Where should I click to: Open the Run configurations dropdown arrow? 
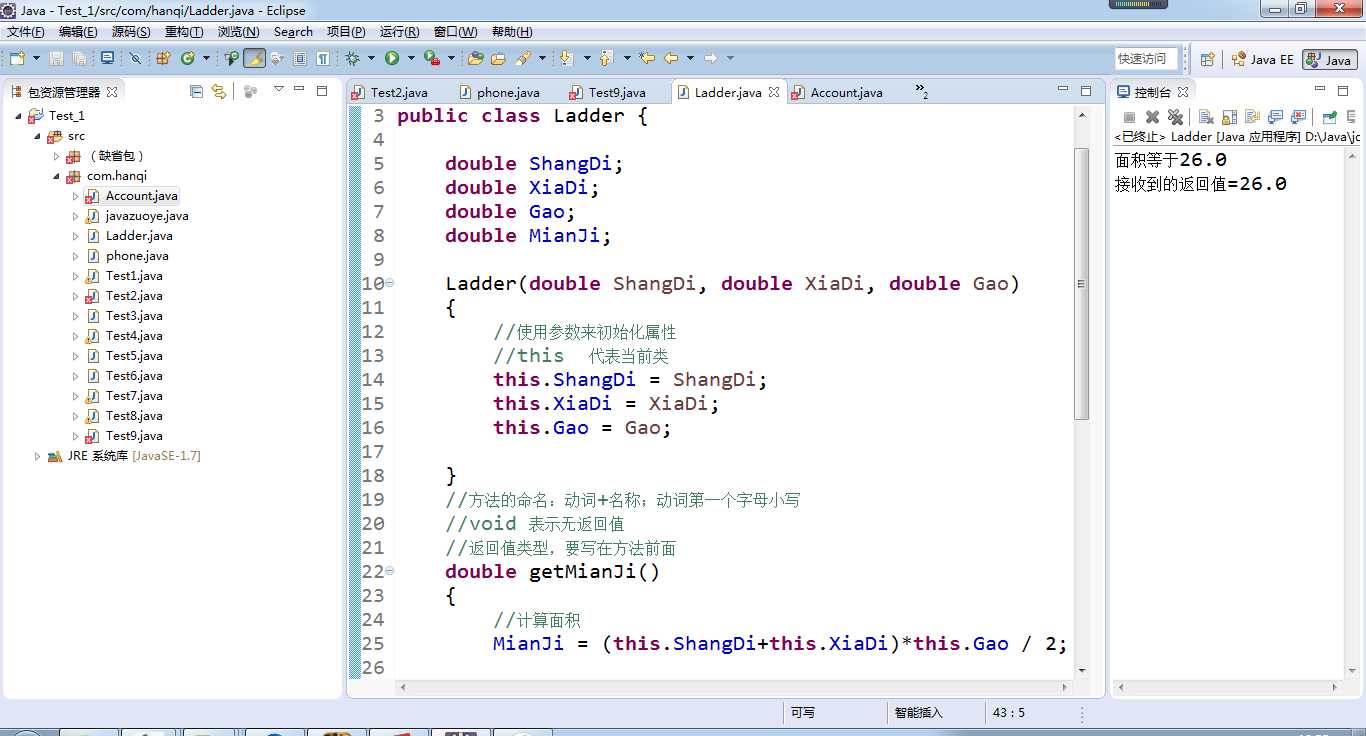[x=411, y=58]
